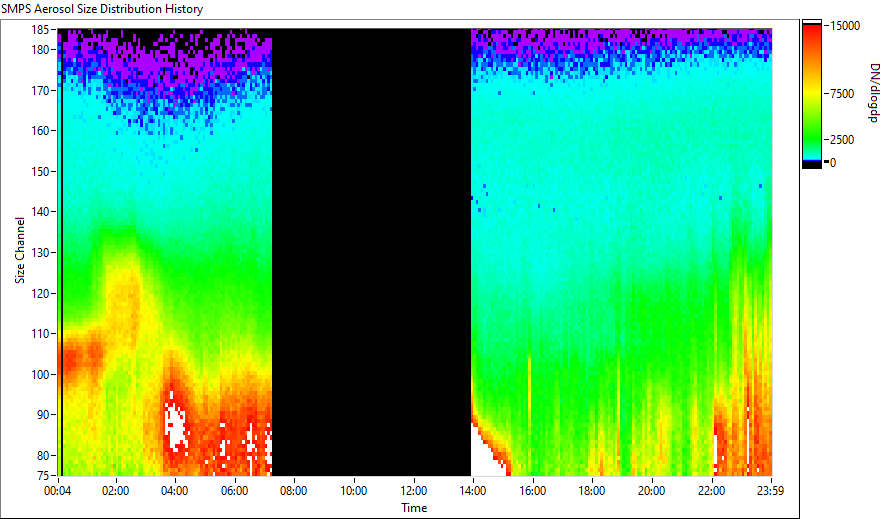
Task: Click the 12:00 time axis label
Action: point(413,491)
